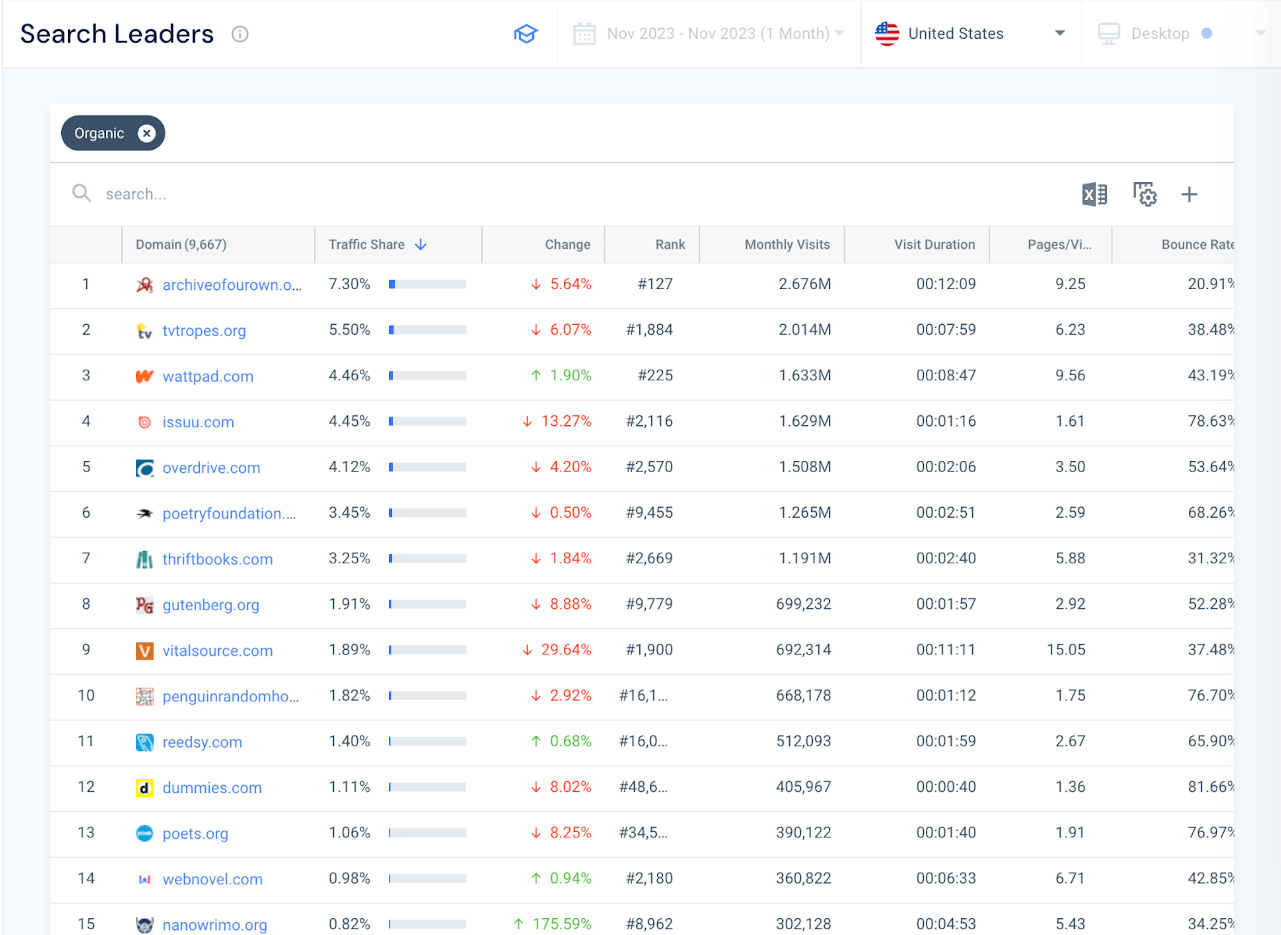Click the gutenberg.org favicon
The image size is (1281, 935).
[145, 605]
